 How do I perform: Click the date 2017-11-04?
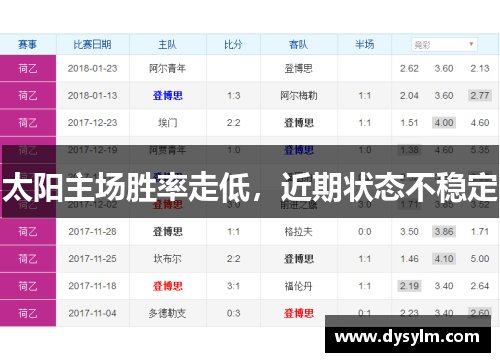tap(92, 313)
